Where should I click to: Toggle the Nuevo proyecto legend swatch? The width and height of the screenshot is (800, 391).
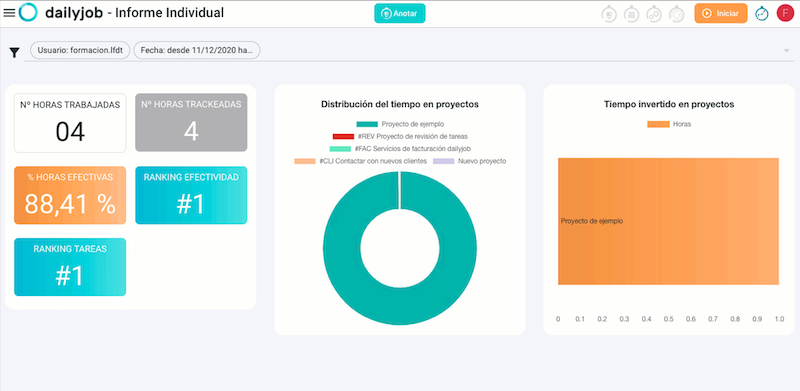[443, 161]
